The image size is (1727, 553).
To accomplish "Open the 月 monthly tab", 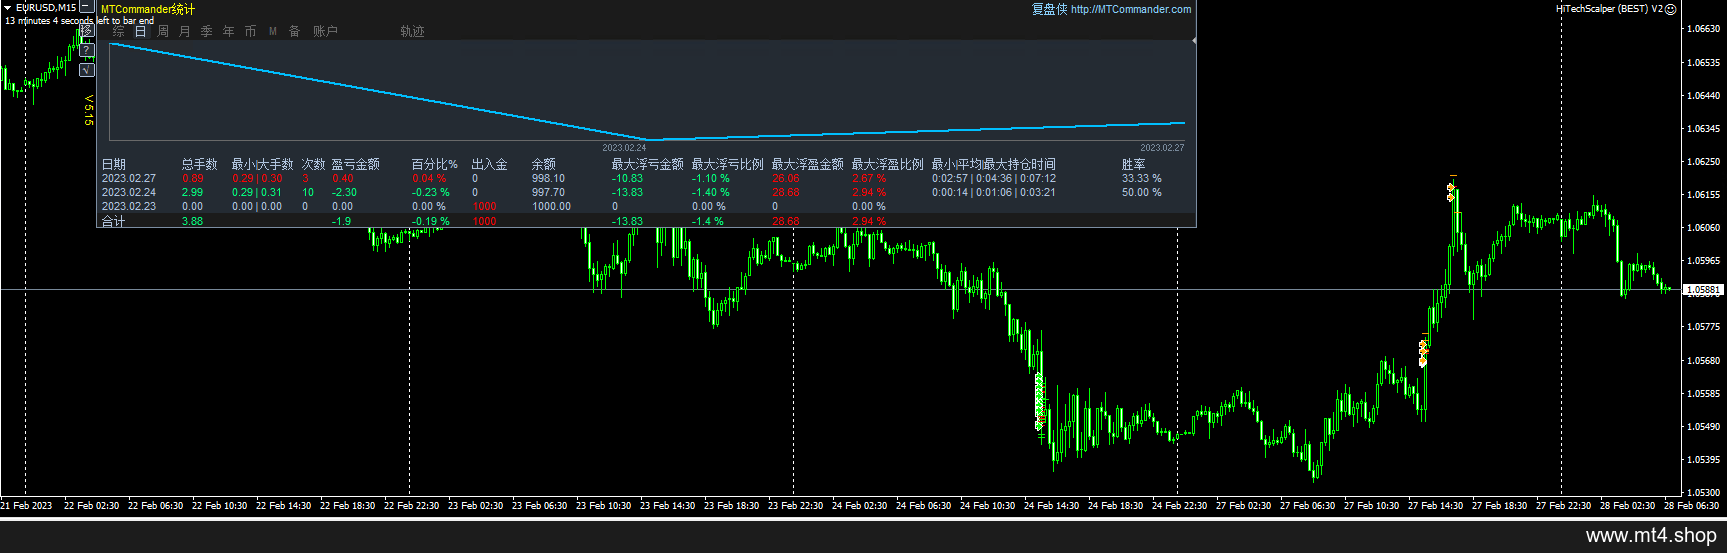I will [185, 31].
